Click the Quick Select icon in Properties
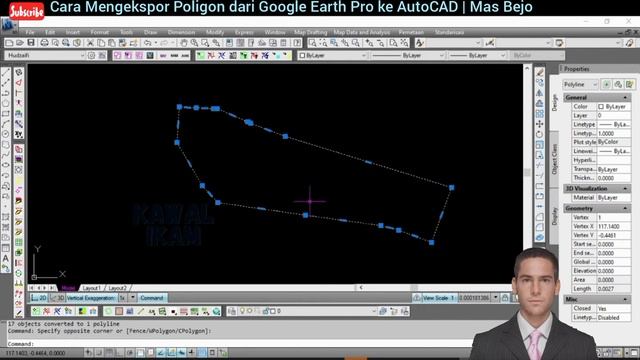 pos(630,84)
